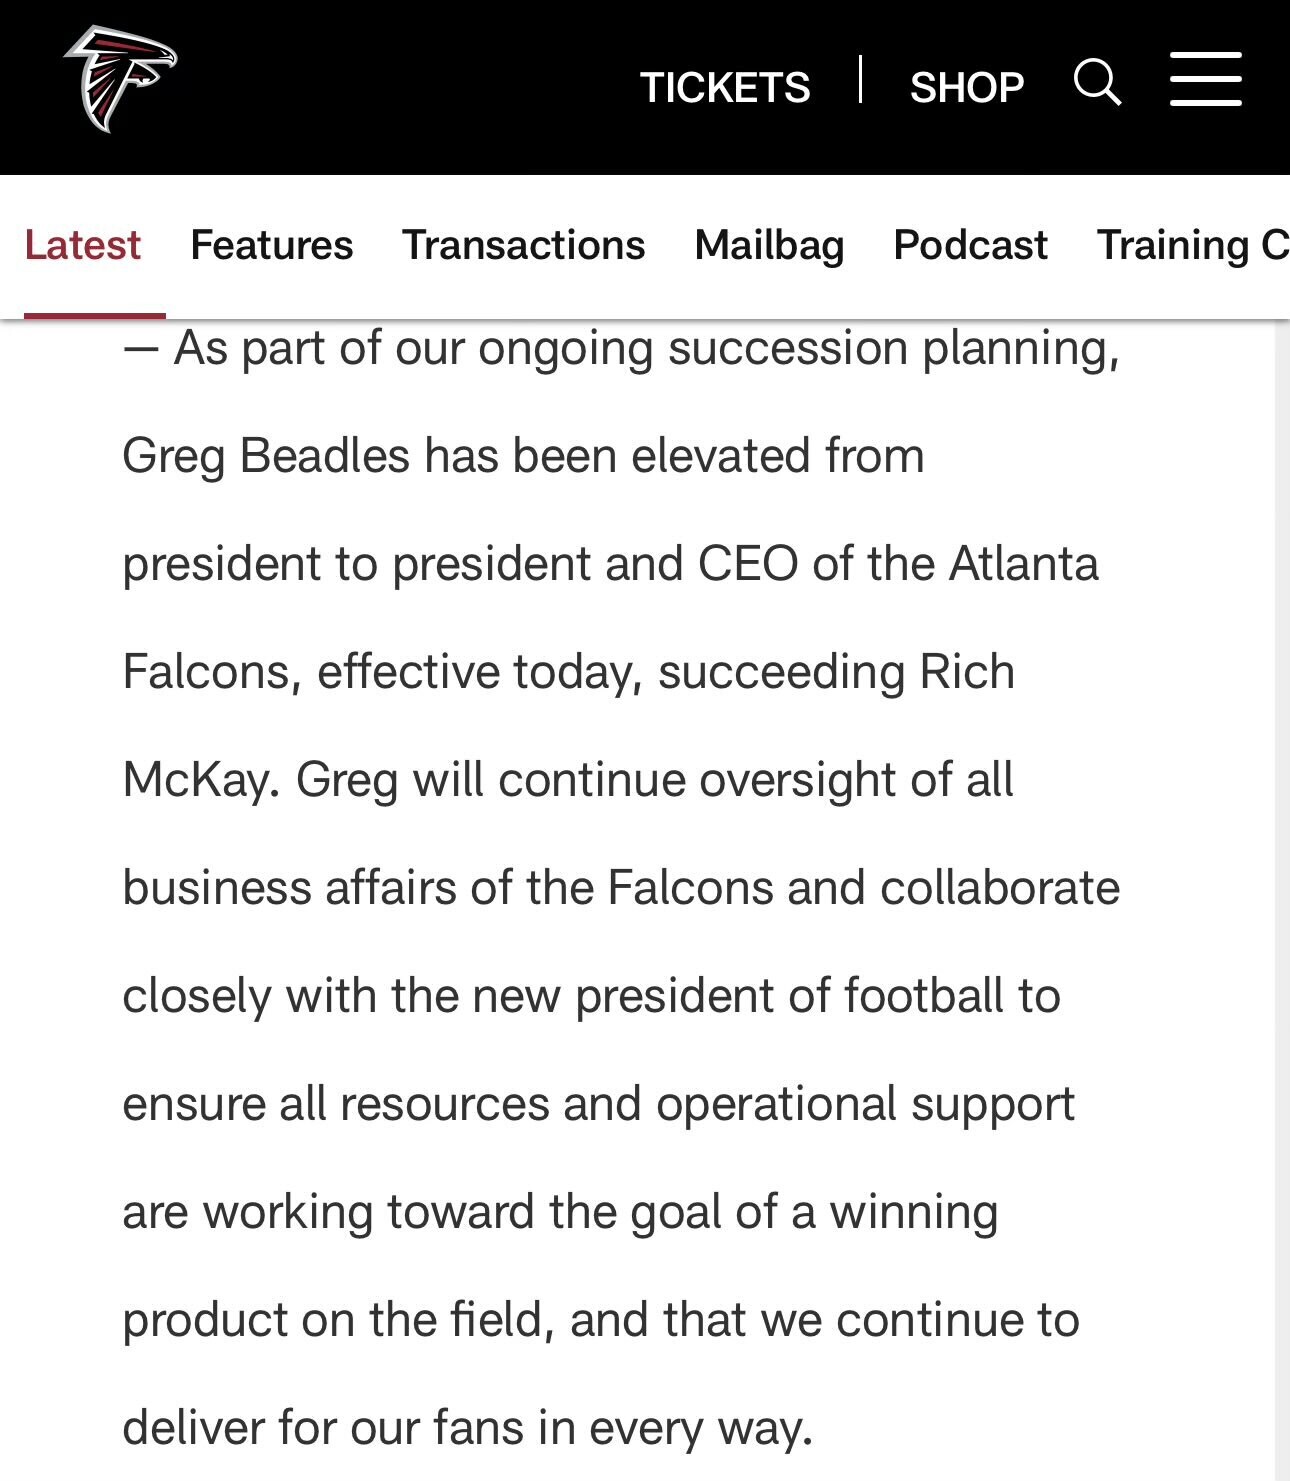This screenshot has width=1290, height=1481.
Task: Select the Latest tab
Action: pos(82,245)
